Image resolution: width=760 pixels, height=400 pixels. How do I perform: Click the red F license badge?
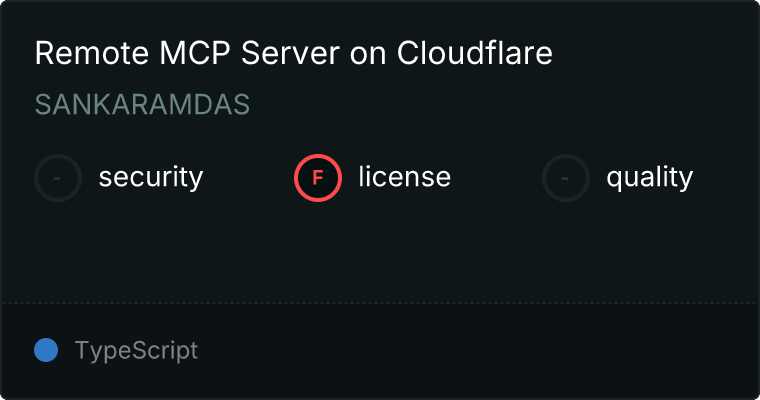(318, 178)
